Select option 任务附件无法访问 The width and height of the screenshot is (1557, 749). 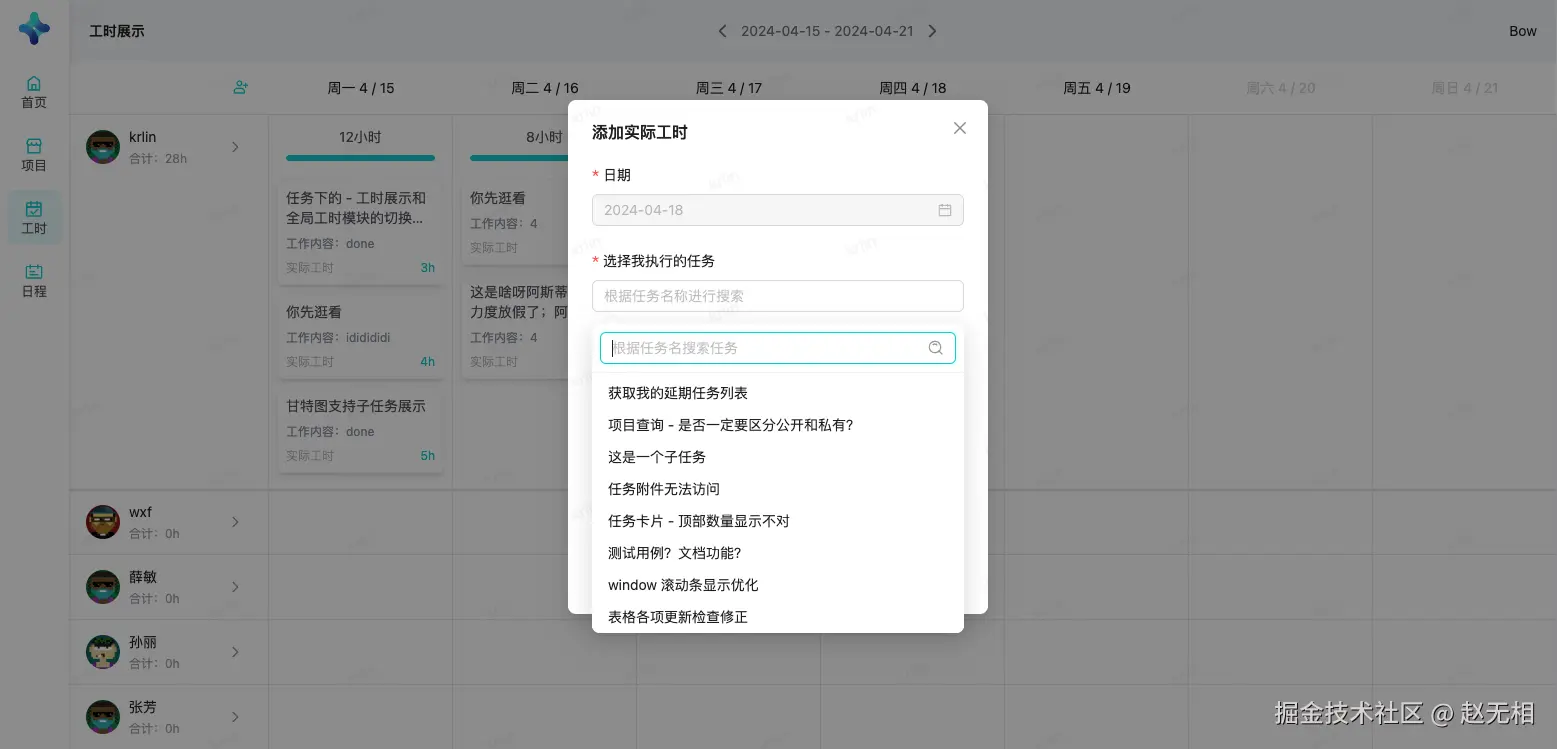(x=778, y=489)
